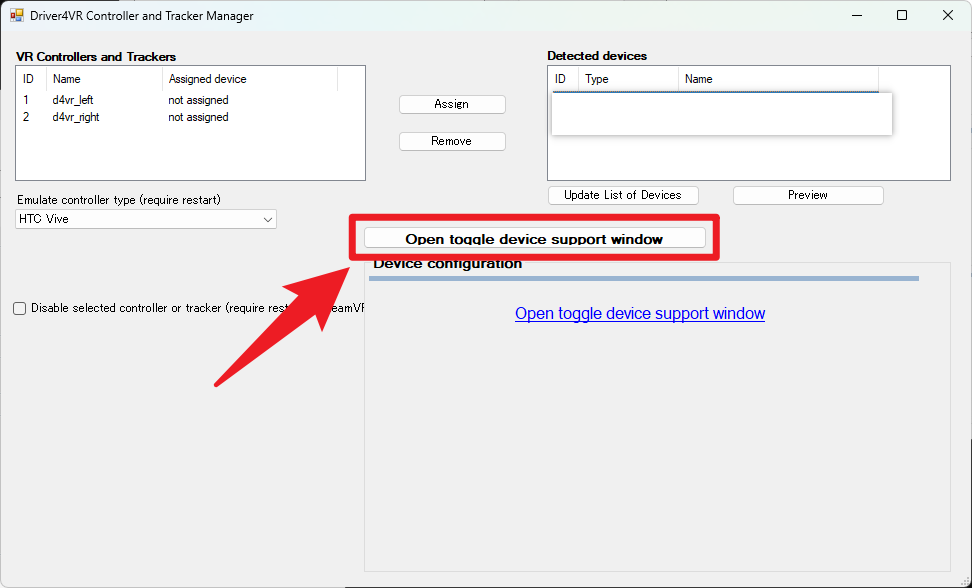Click Update List of Devices button
972x588 pixels.
point(623,195)
